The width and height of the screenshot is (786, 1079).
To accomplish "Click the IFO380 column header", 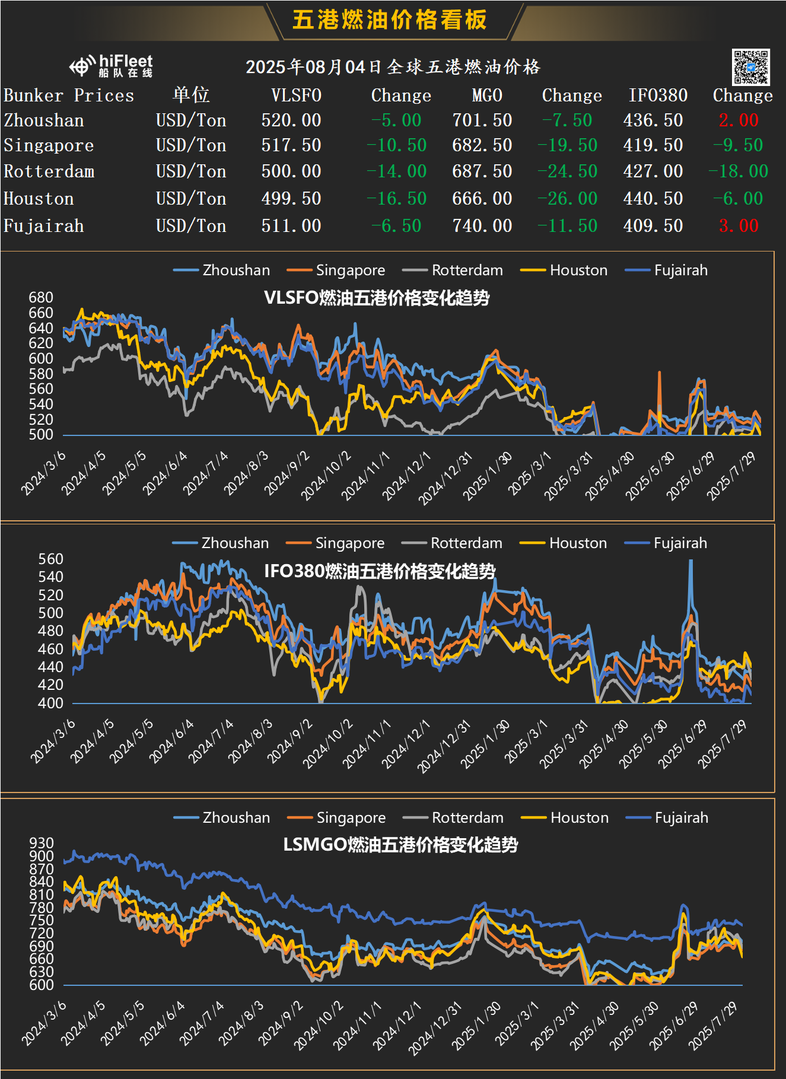I will tap(657, 95).
